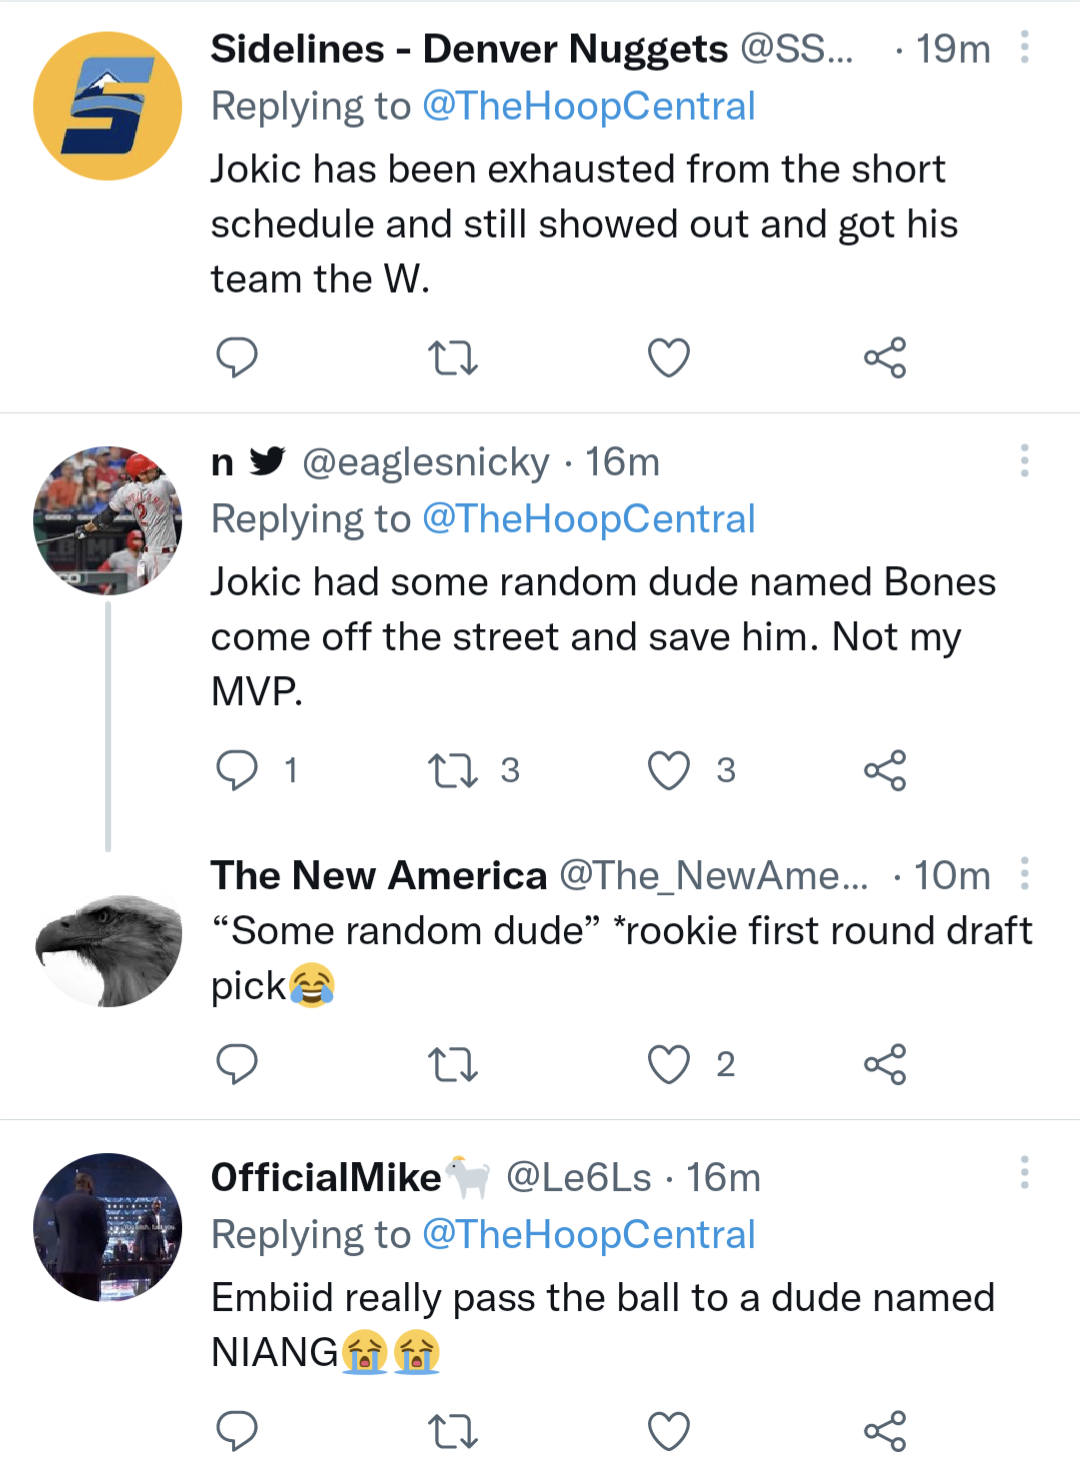Like The New America's tweet about the draft pick
This screenshot has height=1482, width=1080.
(668, 1064)
